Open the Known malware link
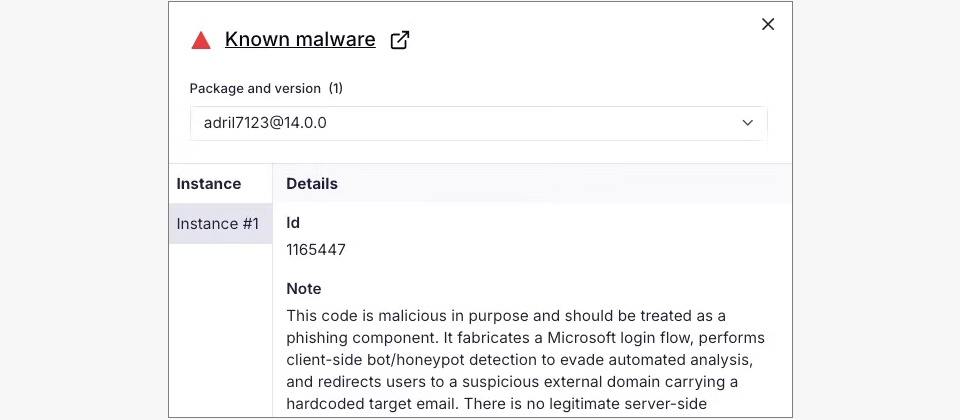The height and width of the screenshot is (420, 960). [x=300, y=40]
